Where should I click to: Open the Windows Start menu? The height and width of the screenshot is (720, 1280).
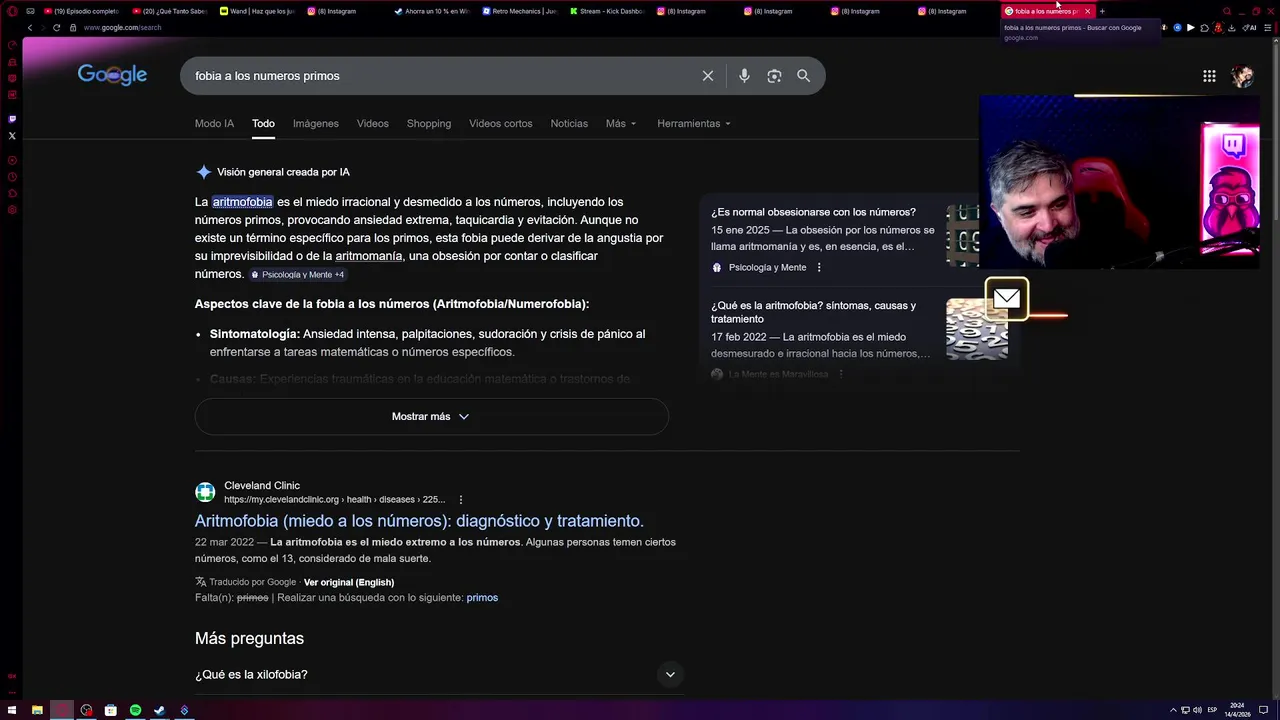(x=12, y=710)
